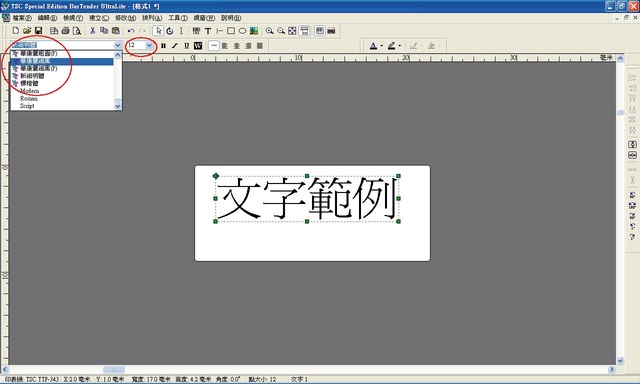Cut the selection with the scissors icon
This screenshot has width=640, height=384.
click(93, 31)
